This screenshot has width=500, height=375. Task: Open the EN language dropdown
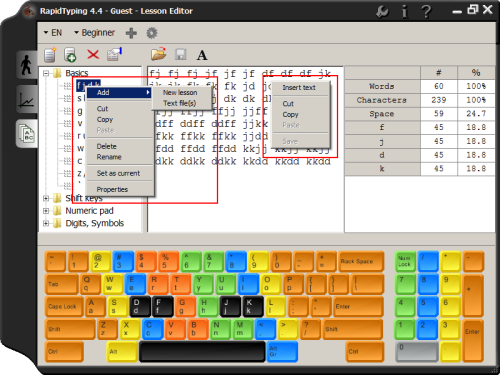coord(53,33)
